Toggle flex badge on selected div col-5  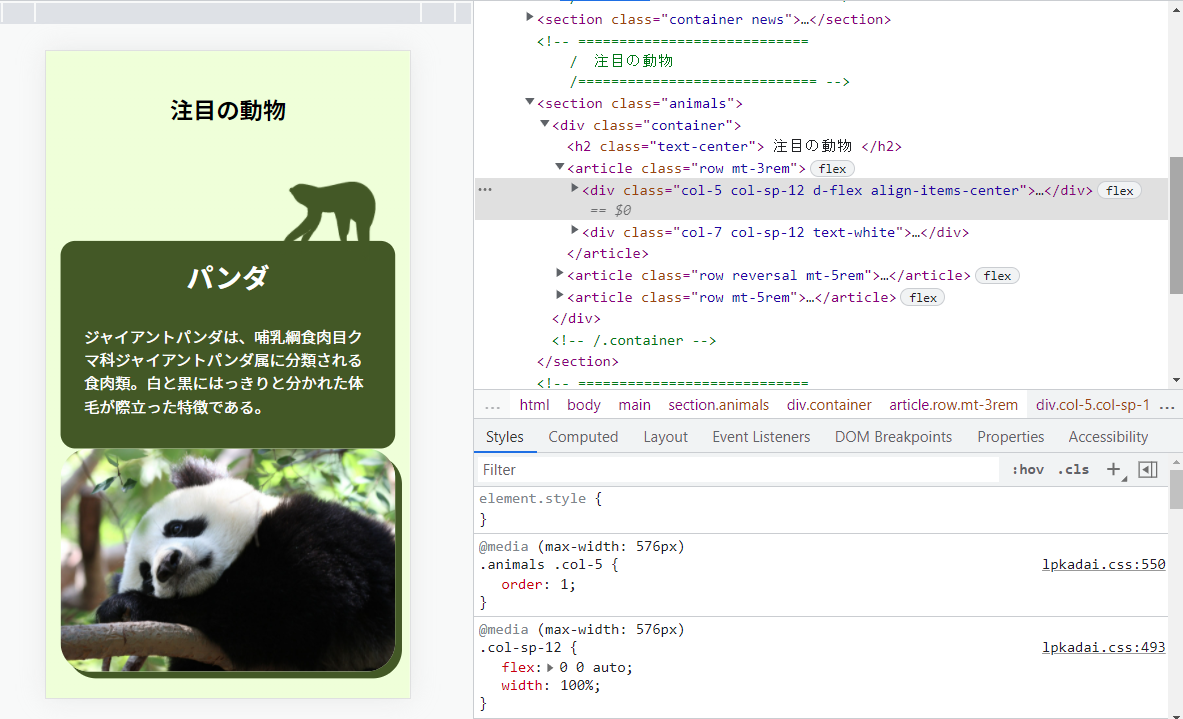tap(1120, 191)
